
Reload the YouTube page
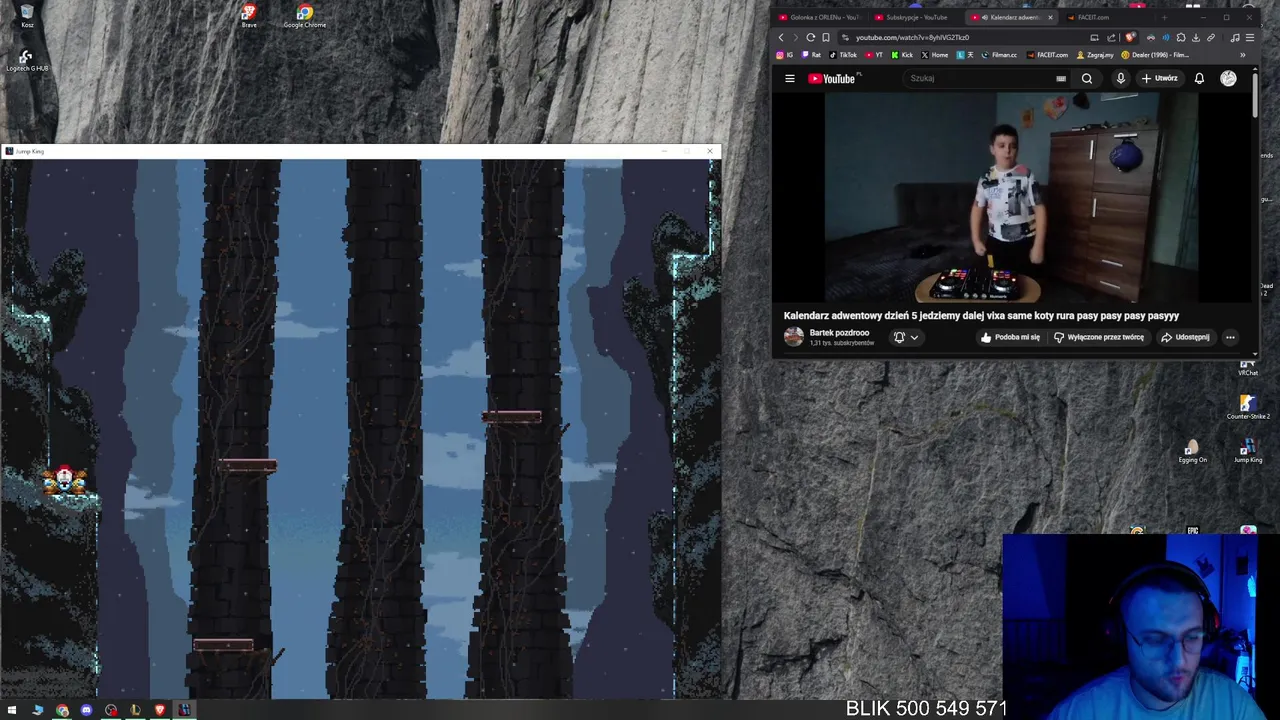point(811,38)
